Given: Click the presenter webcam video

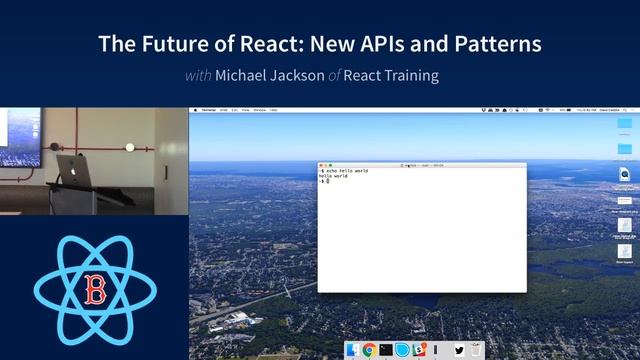Looking at the screenshot, I should tap(94, 161).
